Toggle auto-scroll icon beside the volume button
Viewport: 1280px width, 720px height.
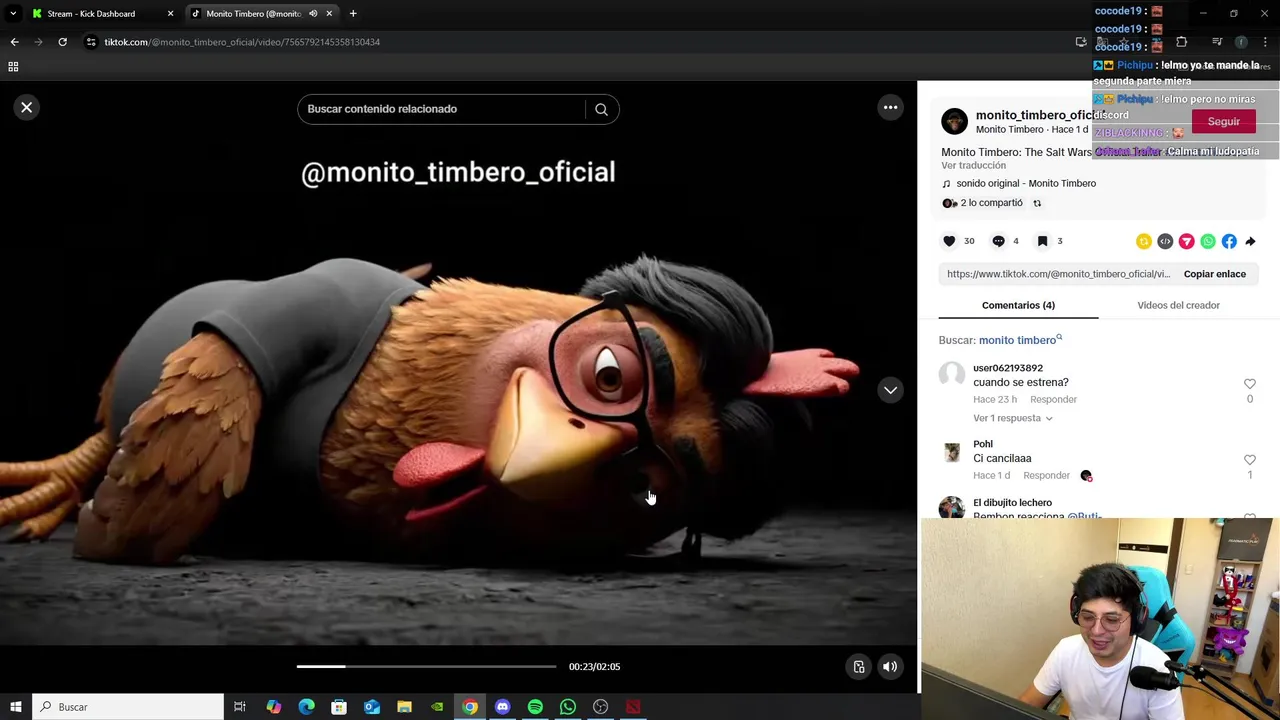coord(859,667)
